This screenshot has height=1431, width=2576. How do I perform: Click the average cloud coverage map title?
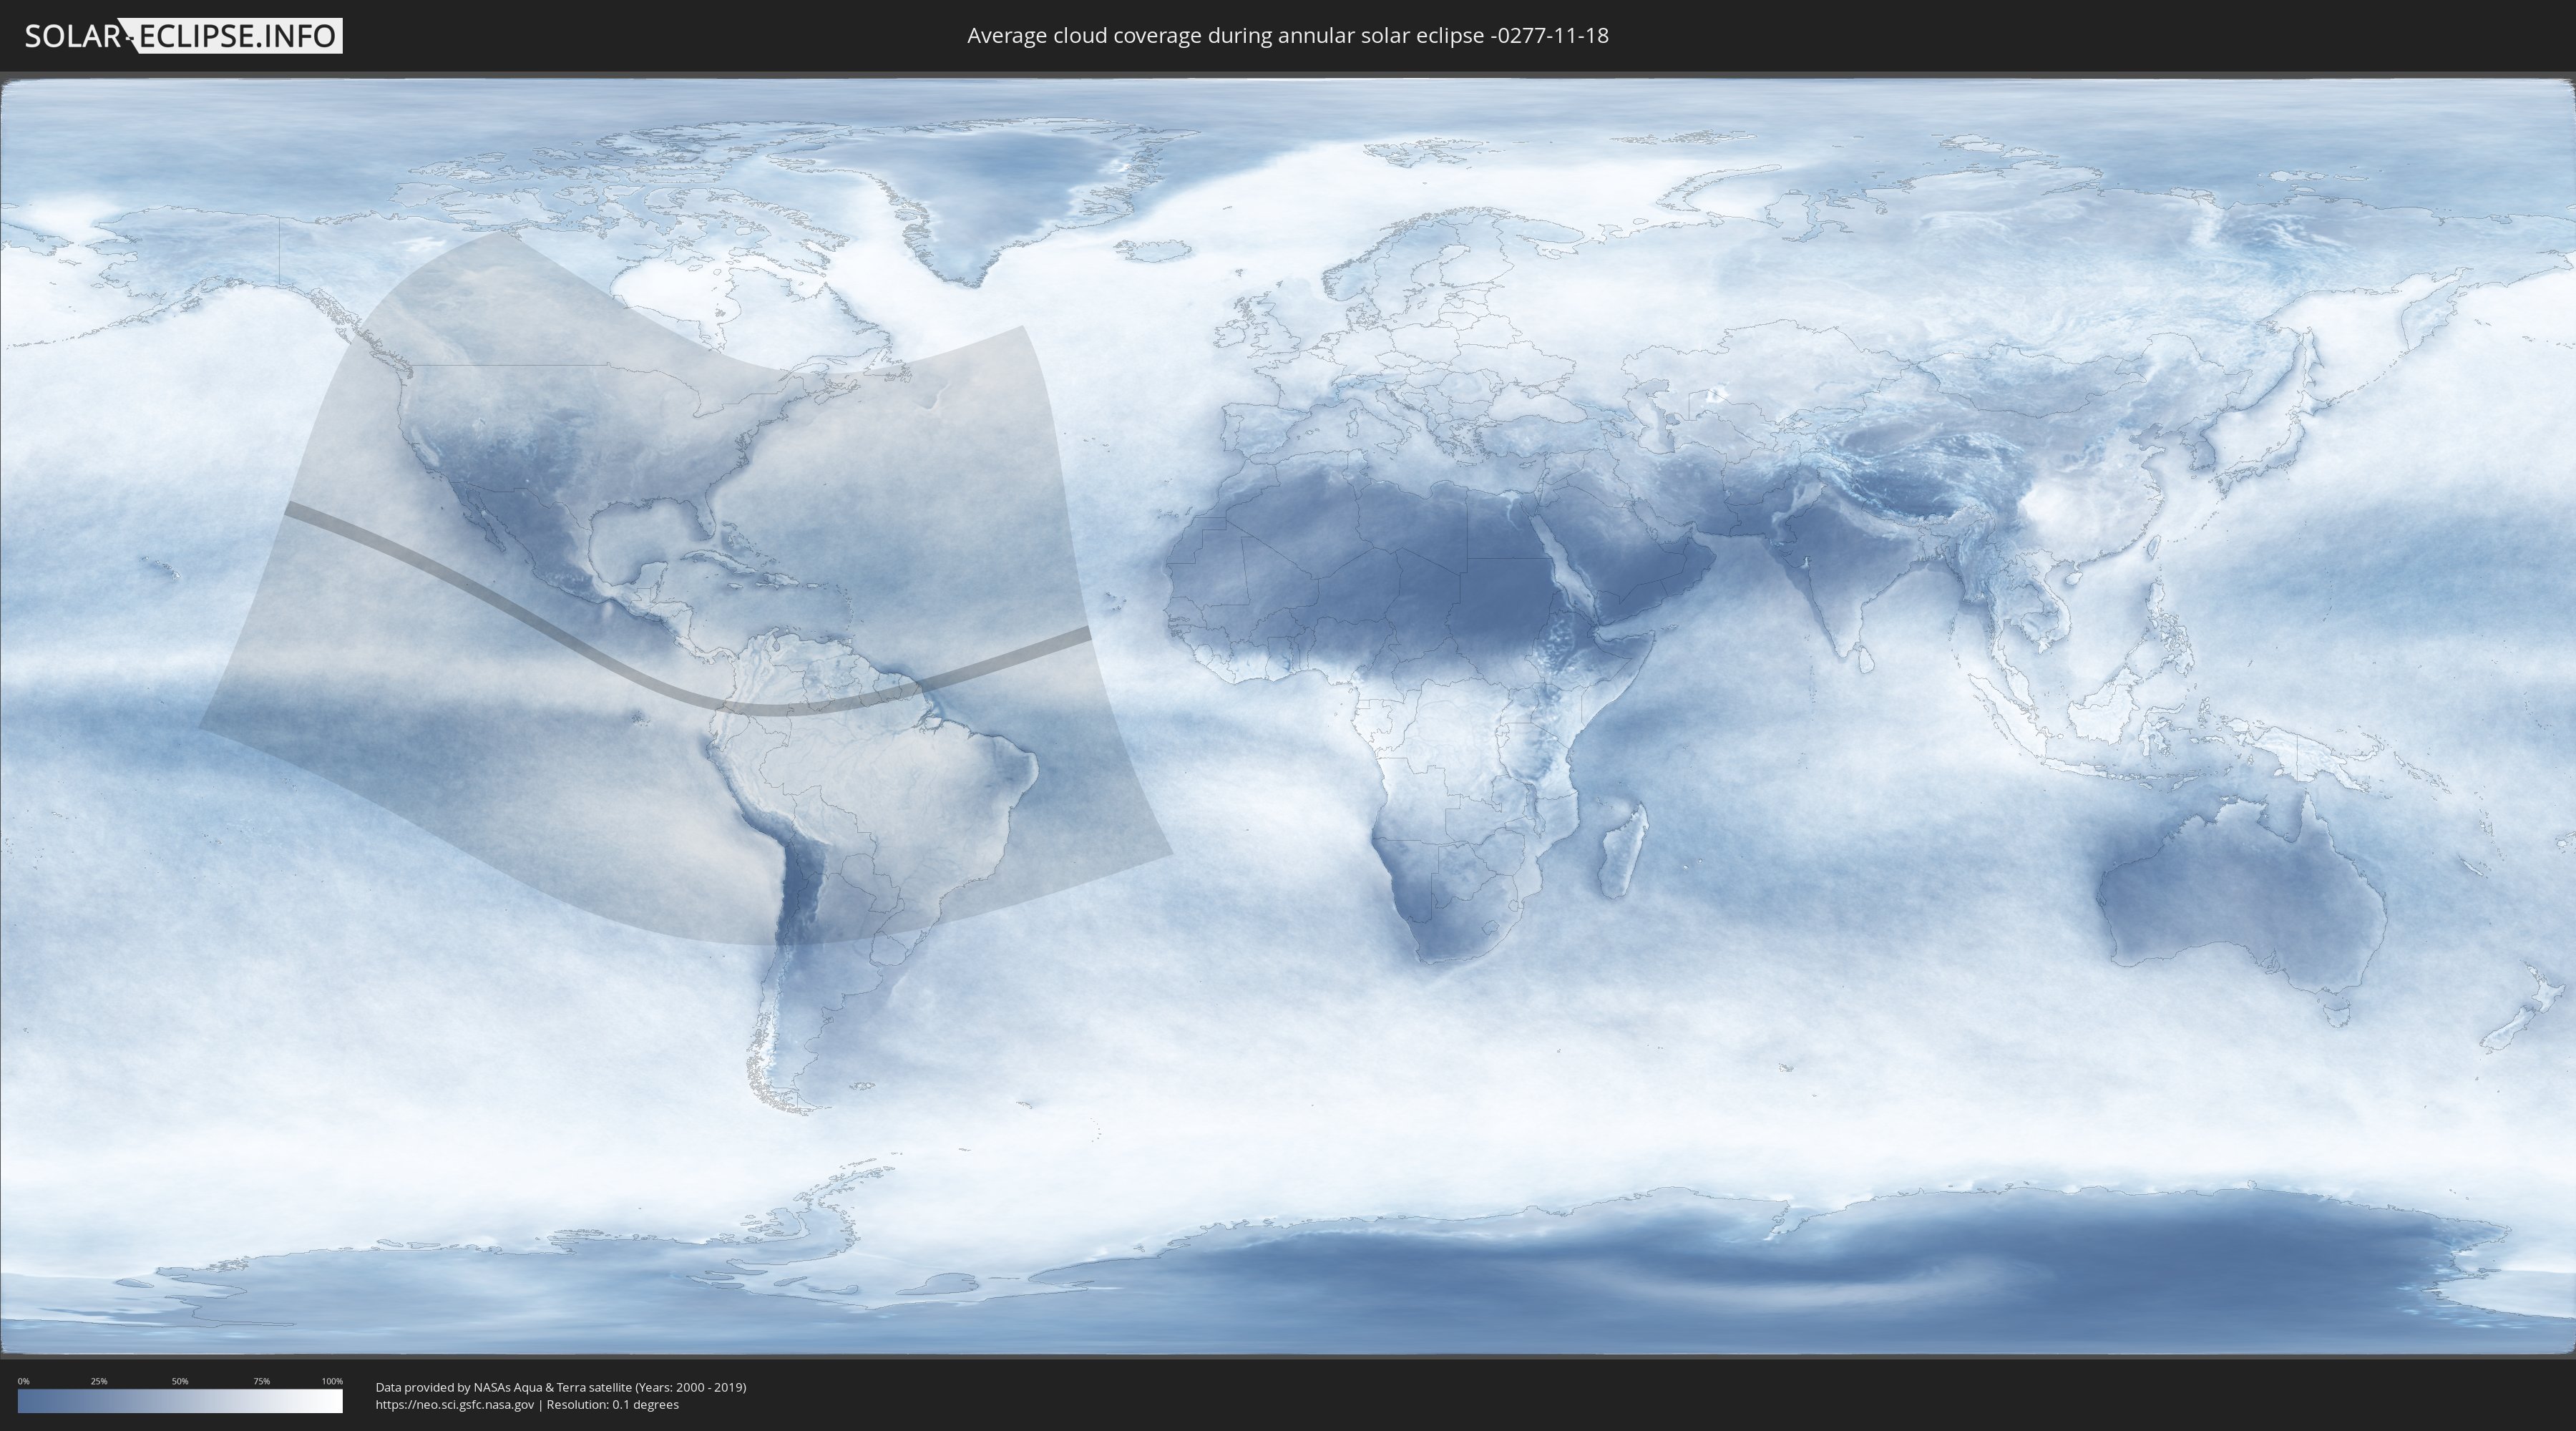(x=1288, y=36)
